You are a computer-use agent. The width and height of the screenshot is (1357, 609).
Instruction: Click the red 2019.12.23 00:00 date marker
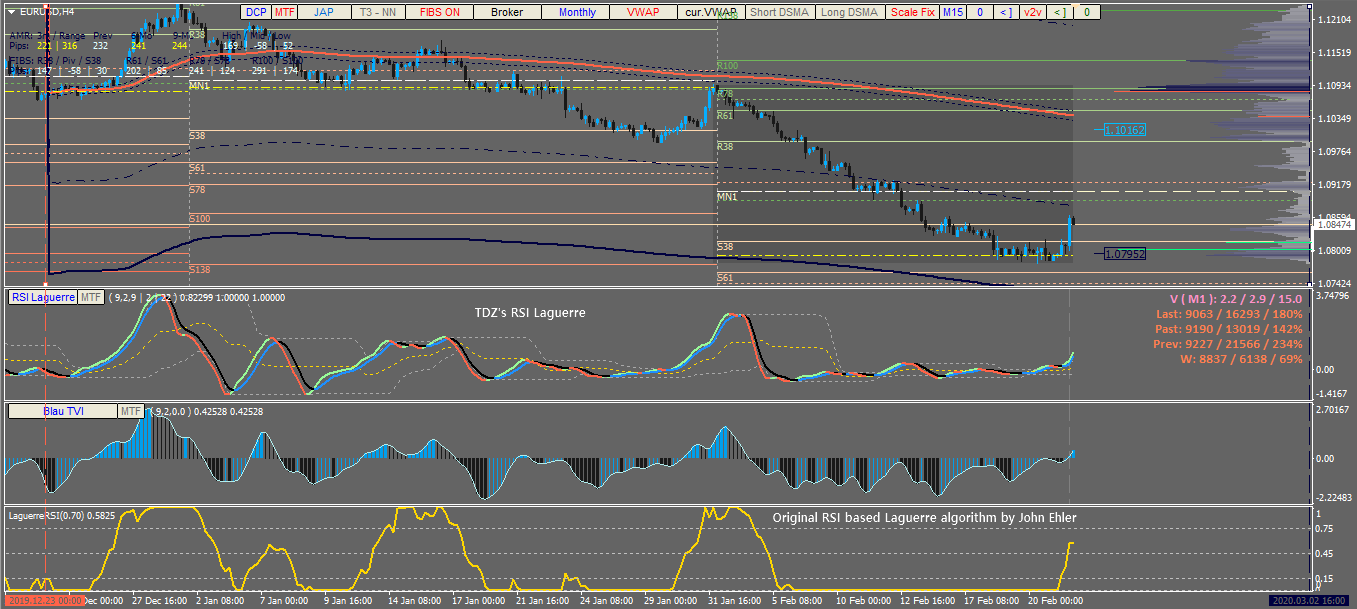(44, 601)
